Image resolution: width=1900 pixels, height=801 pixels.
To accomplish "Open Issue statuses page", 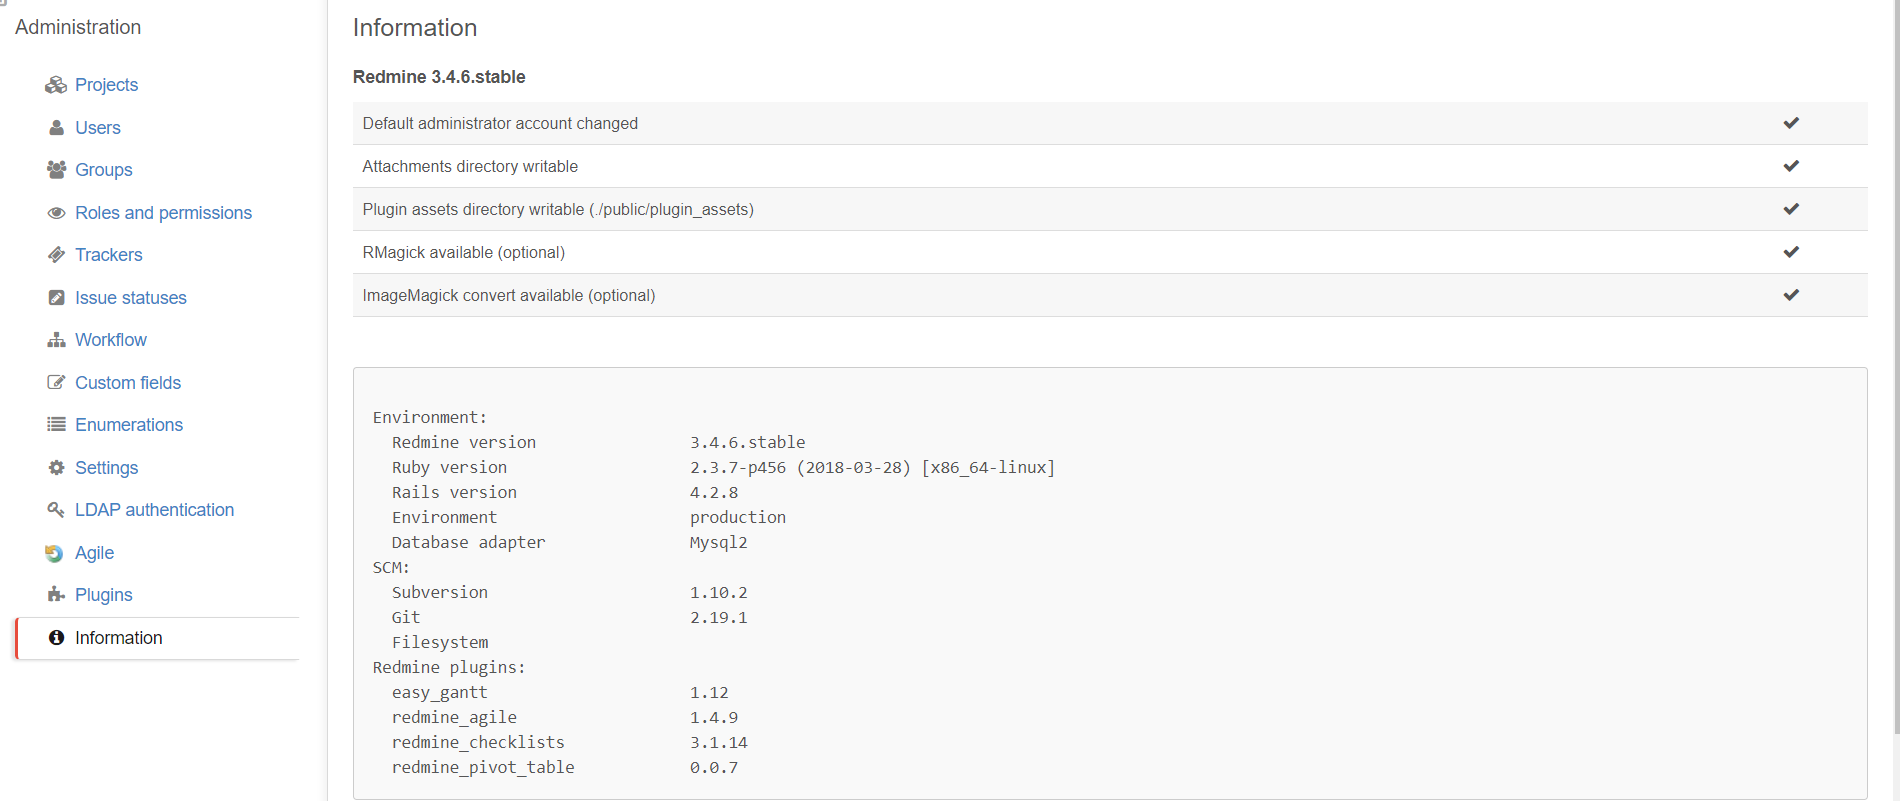I will 131,298.
